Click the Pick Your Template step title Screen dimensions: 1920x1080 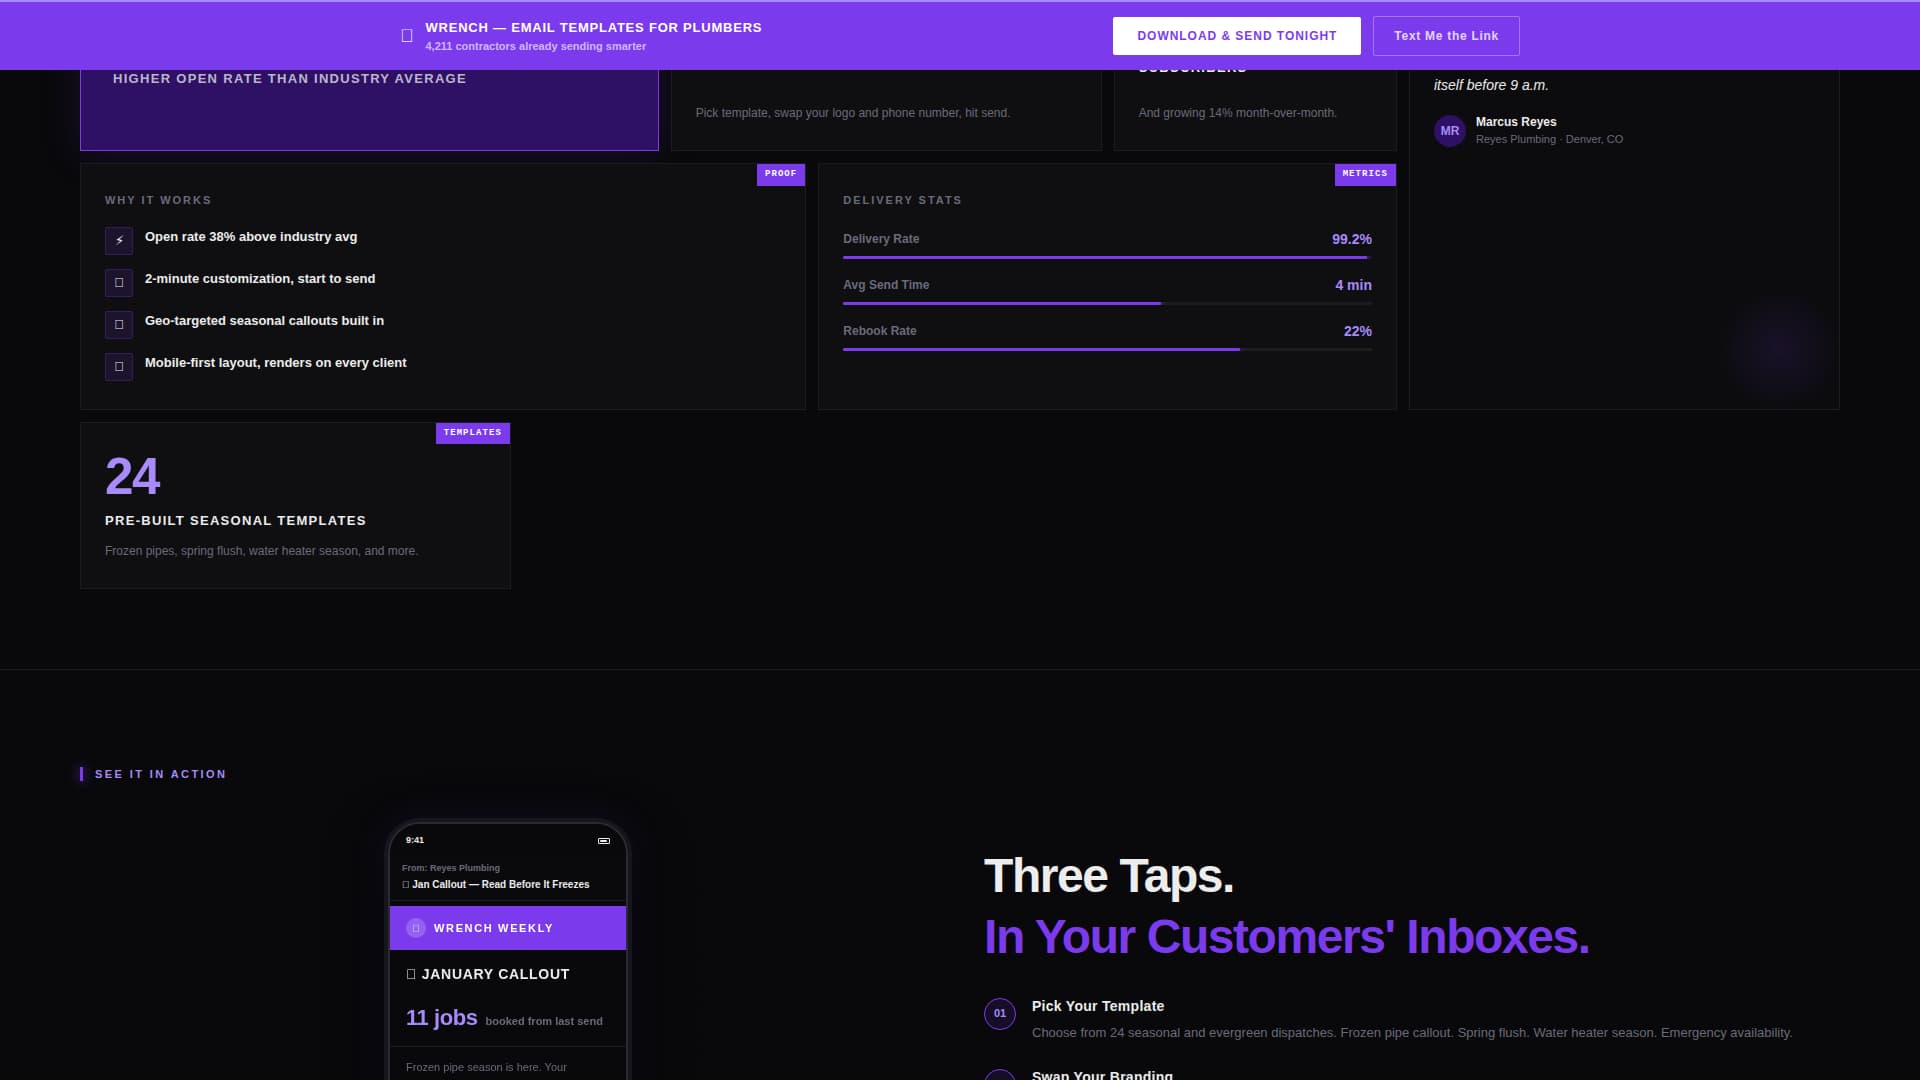coord(1098,1006)
